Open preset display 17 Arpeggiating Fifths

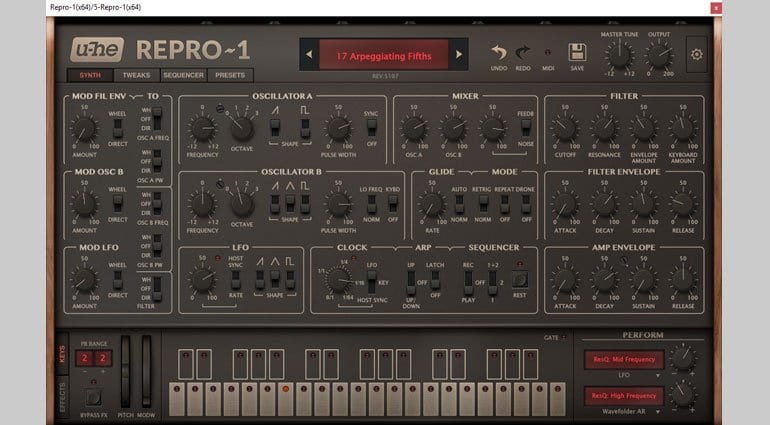[384, 55]
